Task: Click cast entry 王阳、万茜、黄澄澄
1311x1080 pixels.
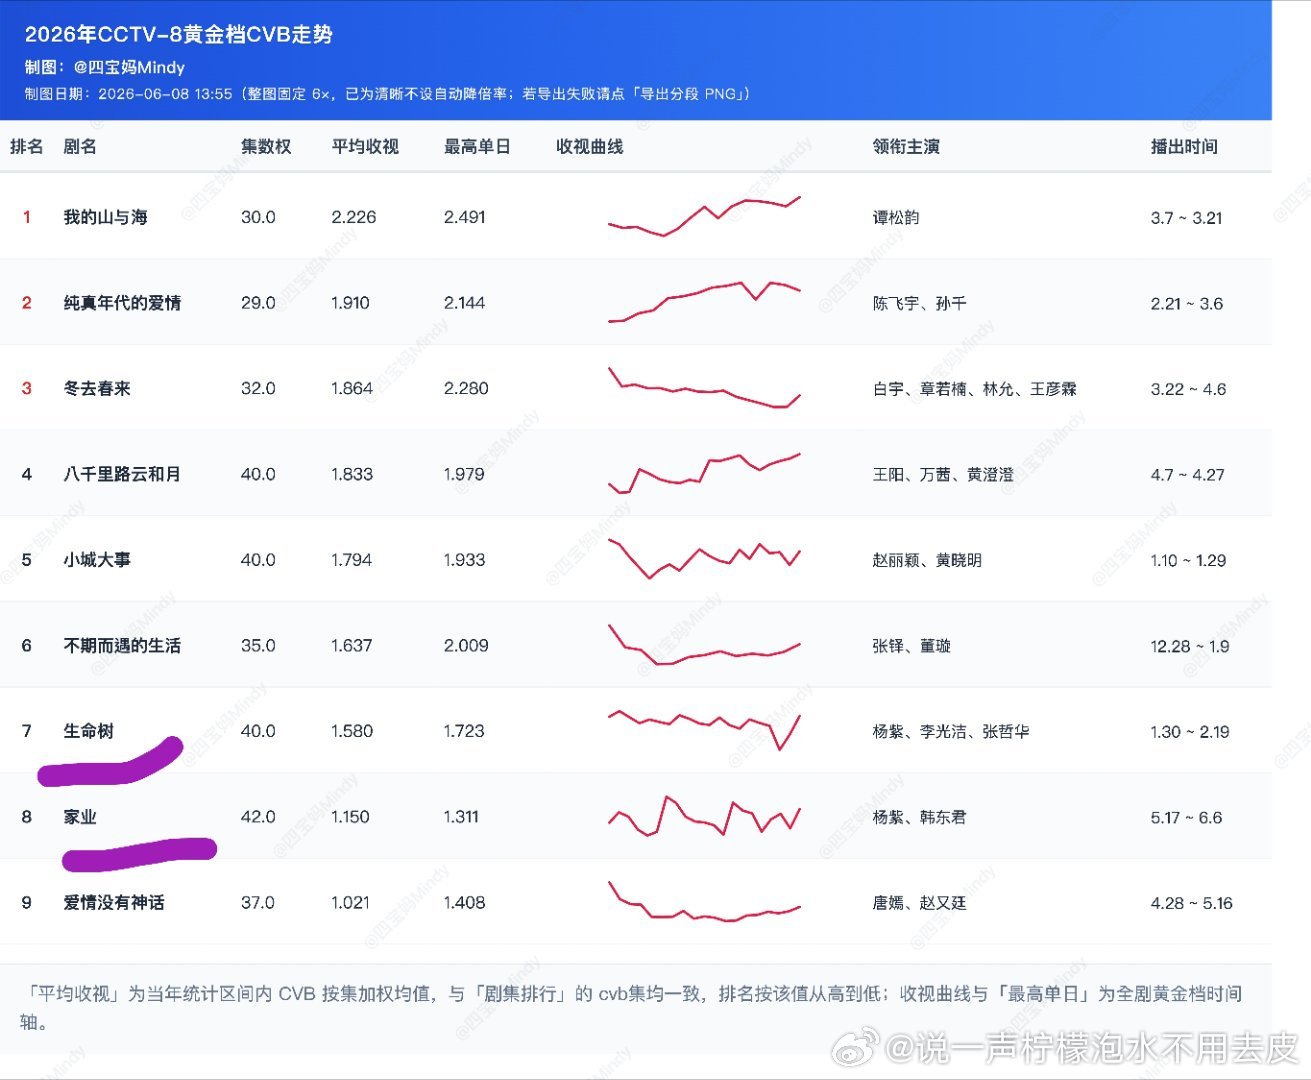Action: point(943,474)
